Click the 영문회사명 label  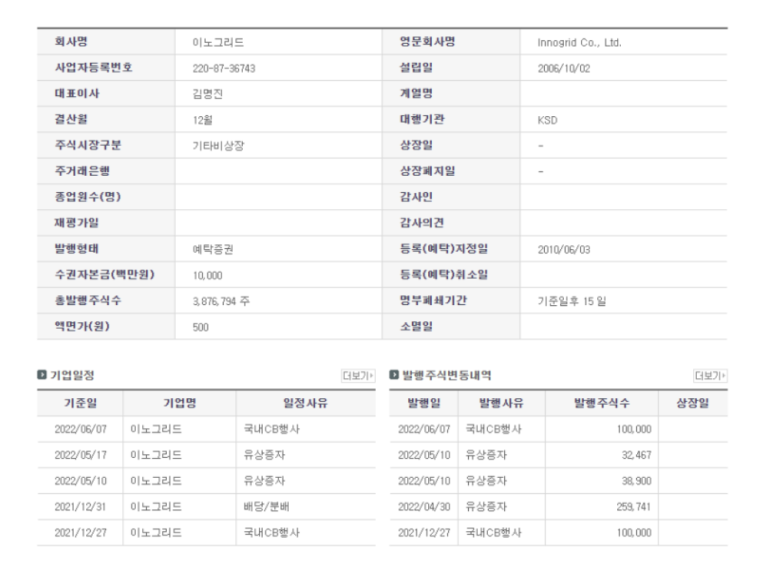point(427,42)
